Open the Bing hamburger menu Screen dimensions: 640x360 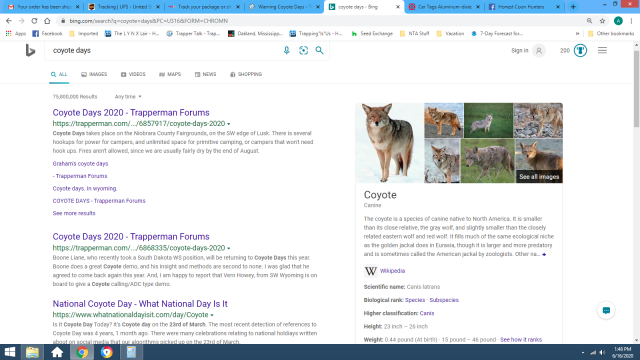[x=602, y=50]
